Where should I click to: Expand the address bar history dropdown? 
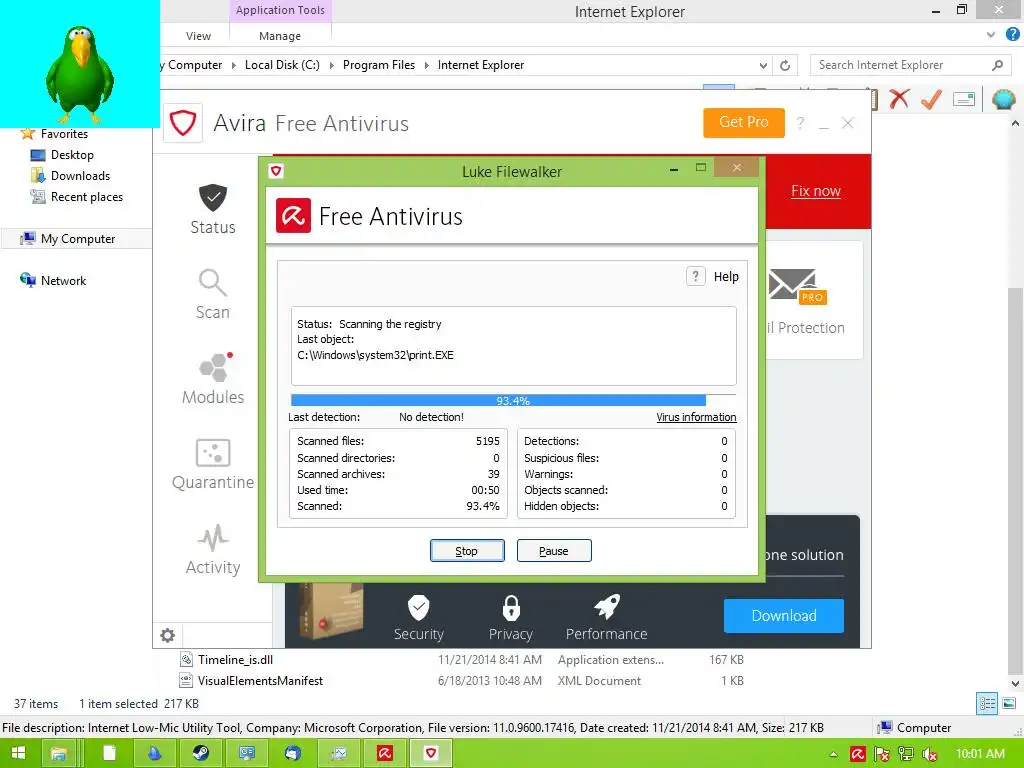763,65
